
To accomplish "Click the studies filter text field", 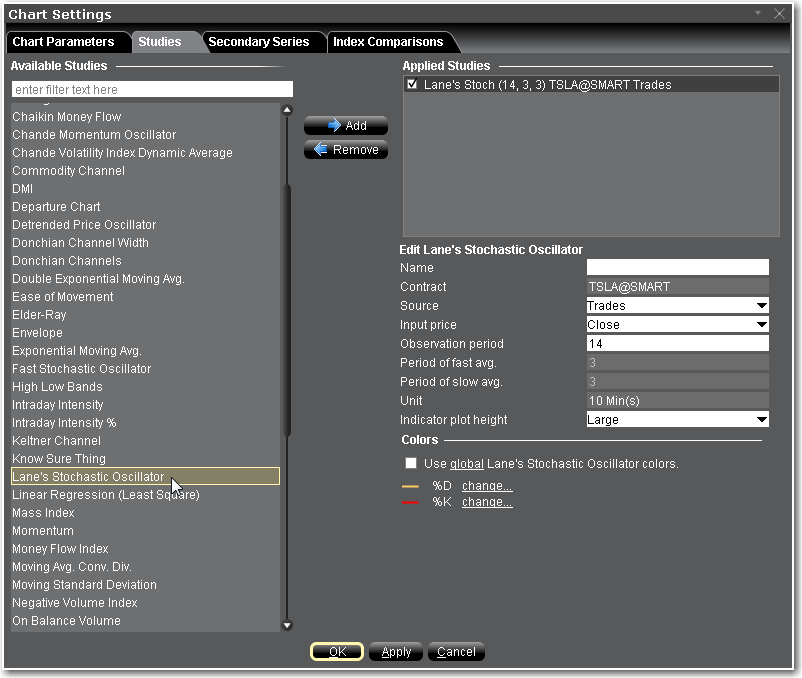I will pos(152,90).
